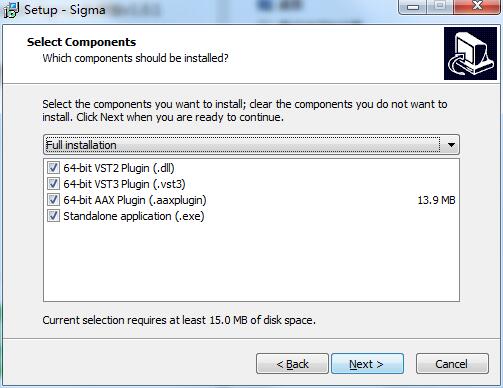The width and height of the screenshot is (503, 388).
Task: Select the 64-bit VST3 Plugin label text
Action: click(x=124, y=184)
